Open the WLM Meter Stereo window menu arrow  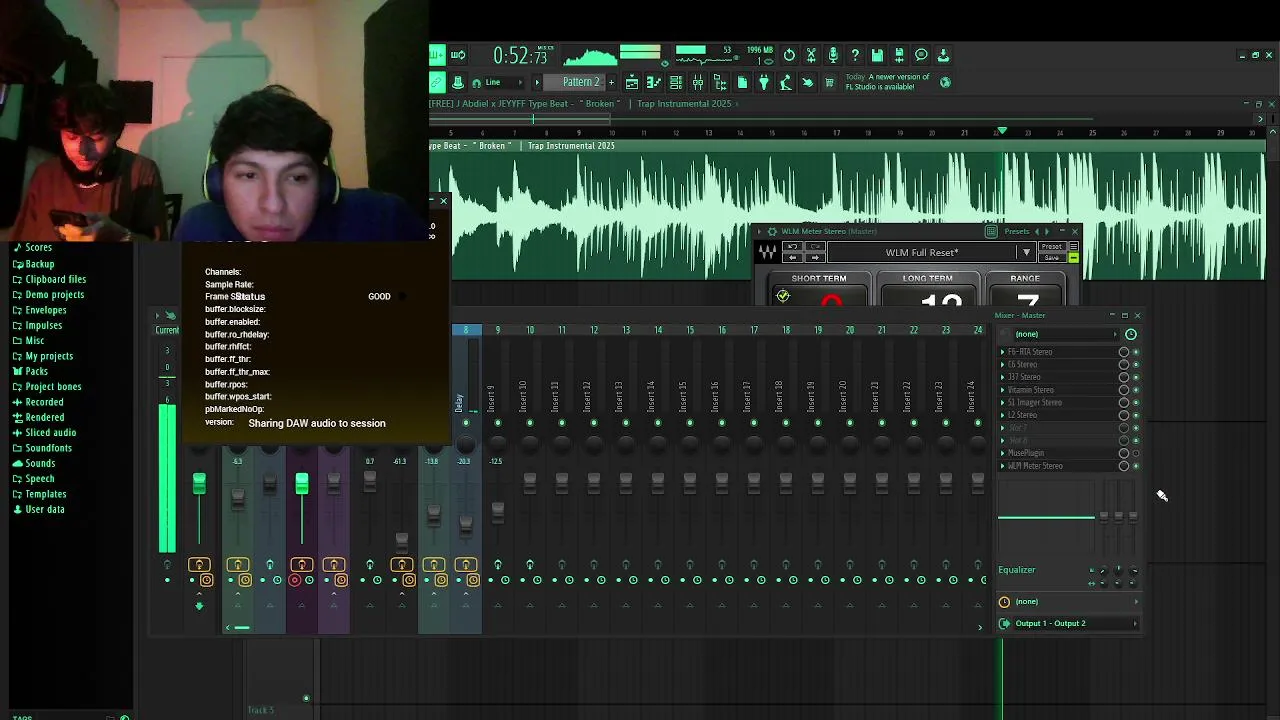[x=759, y=231]
